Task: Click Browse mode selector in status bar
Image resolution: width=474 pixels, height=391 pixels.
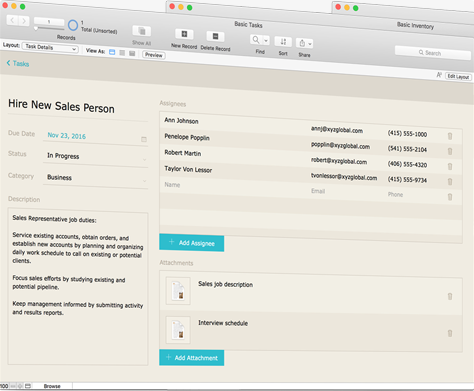Action: point(52,386)
